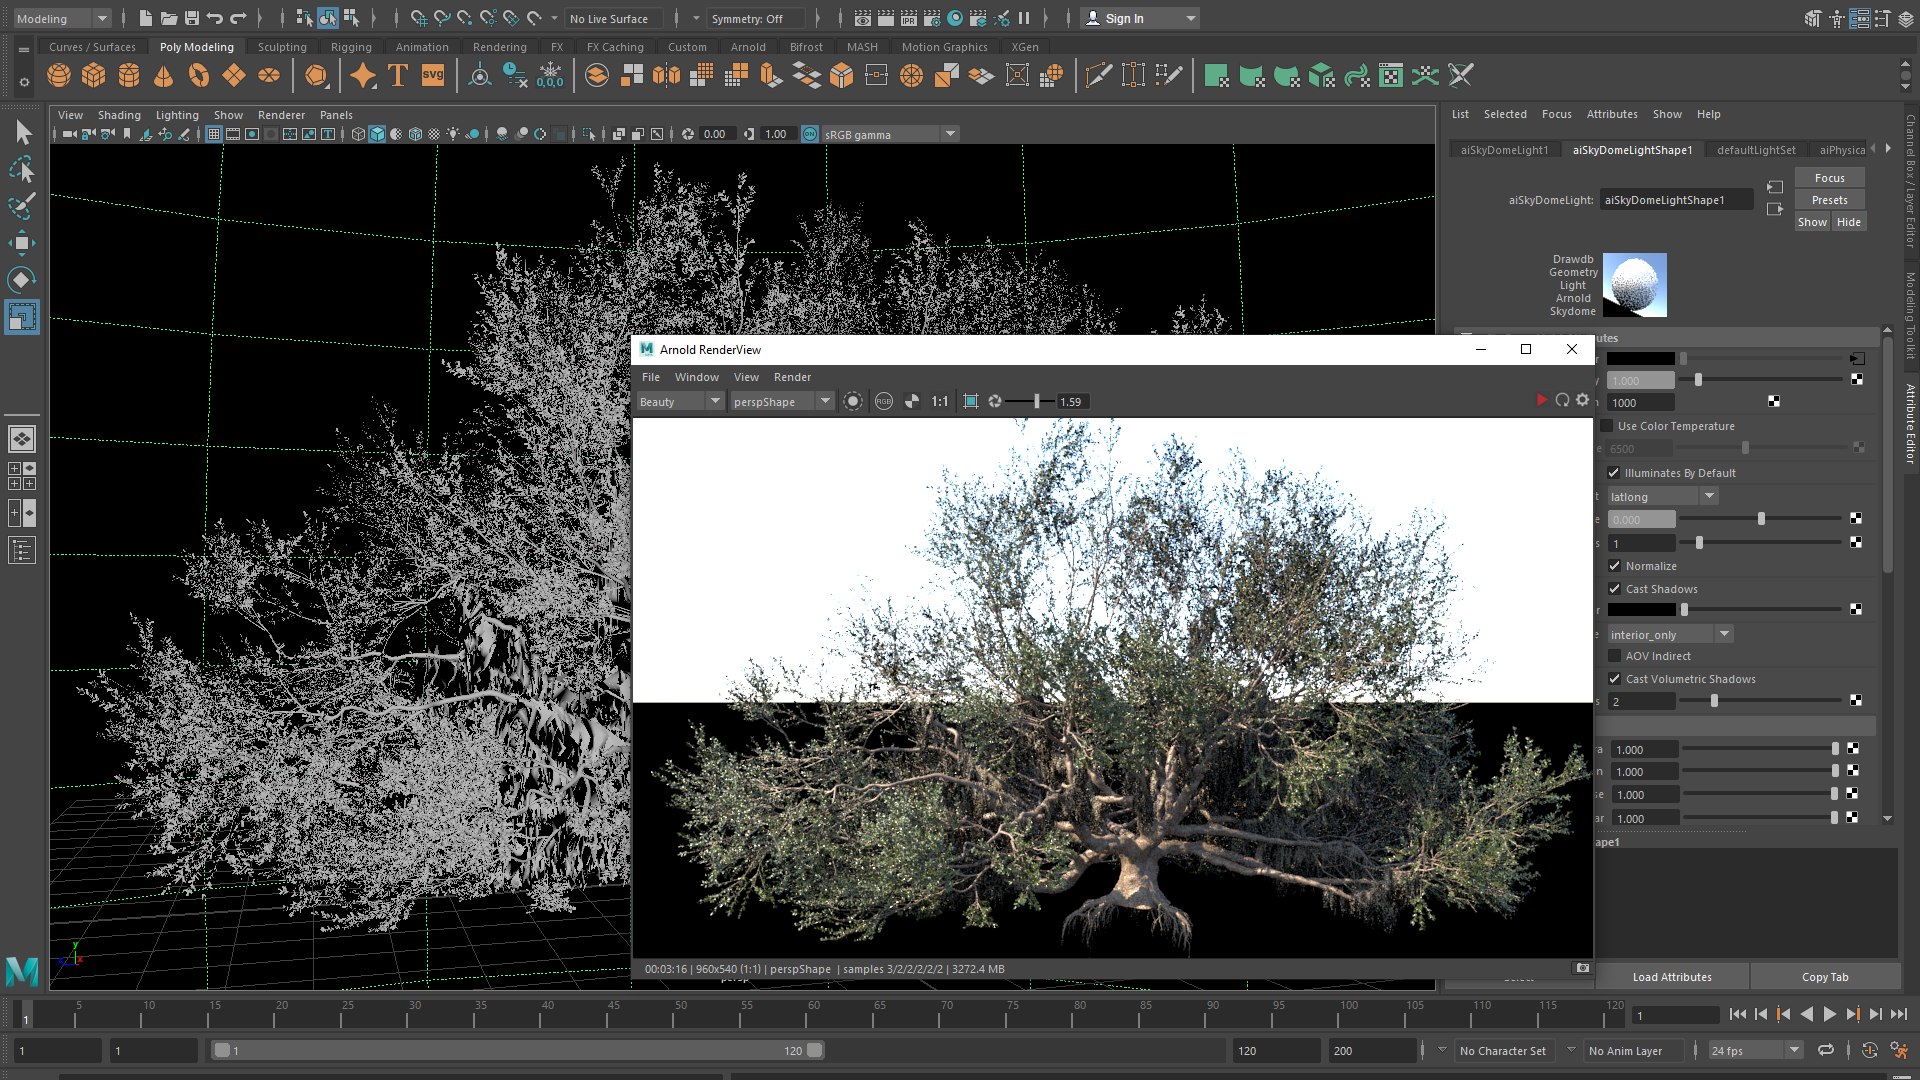This screenshot has height=1080, width=1920.
Task: Open the Render menu in Arnold RenderView
Action: (x=792, y=377)
